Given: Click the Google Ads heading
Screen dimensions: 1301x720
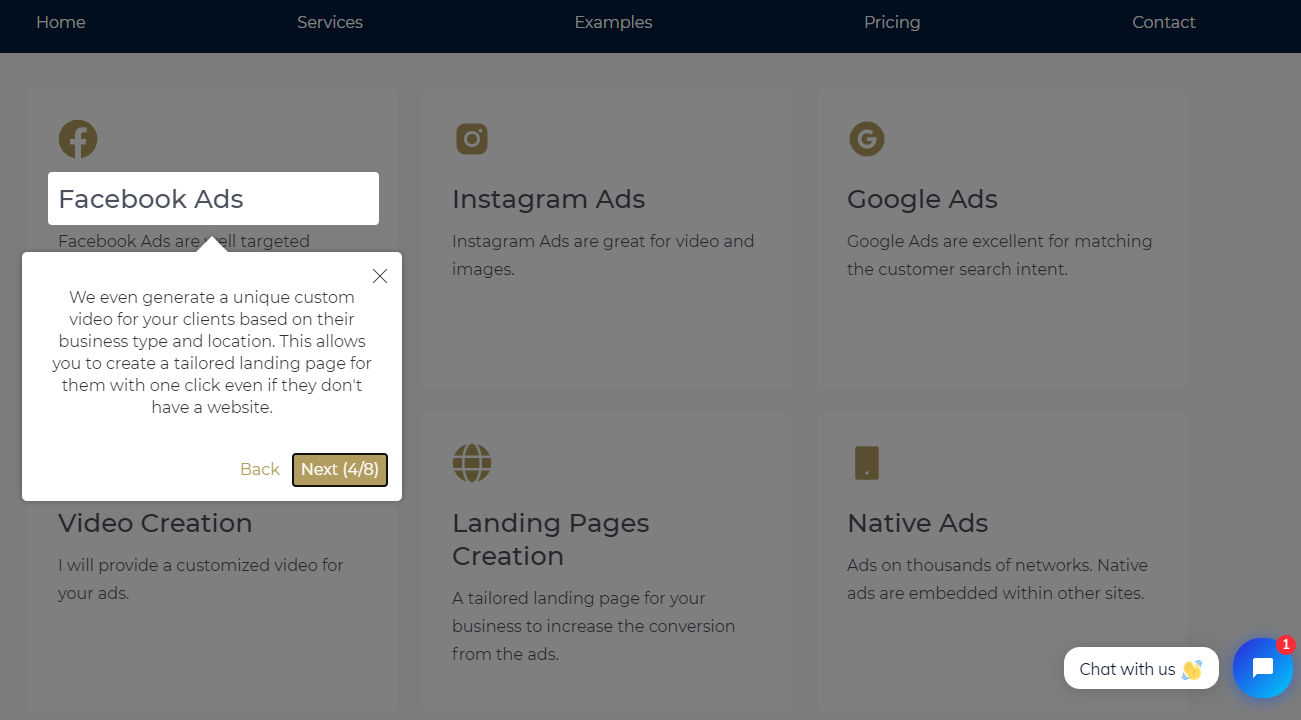Looking at the screenshot, I should pos(922,199).
